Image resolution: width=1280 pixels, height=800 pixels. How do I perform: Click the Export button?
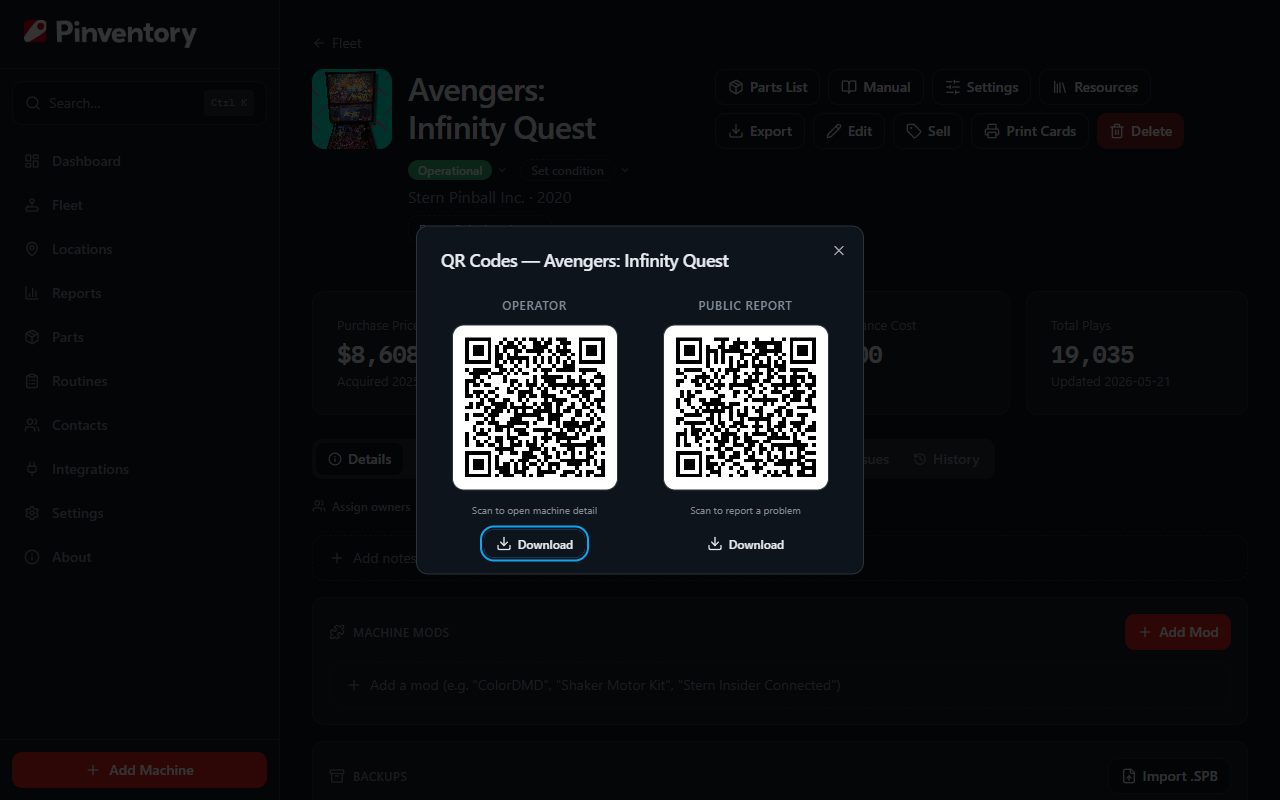pos(759,131)
